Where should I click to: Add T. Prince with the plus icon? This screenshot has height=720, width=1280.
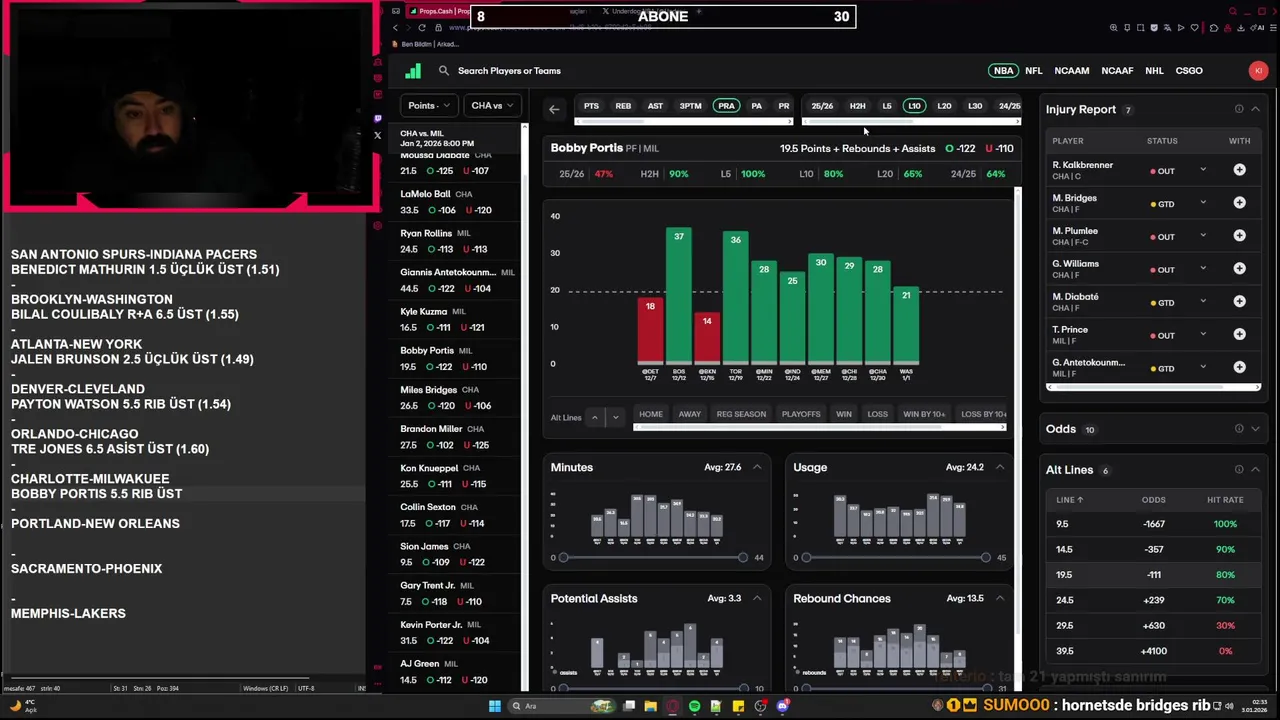coord(1239,335)
